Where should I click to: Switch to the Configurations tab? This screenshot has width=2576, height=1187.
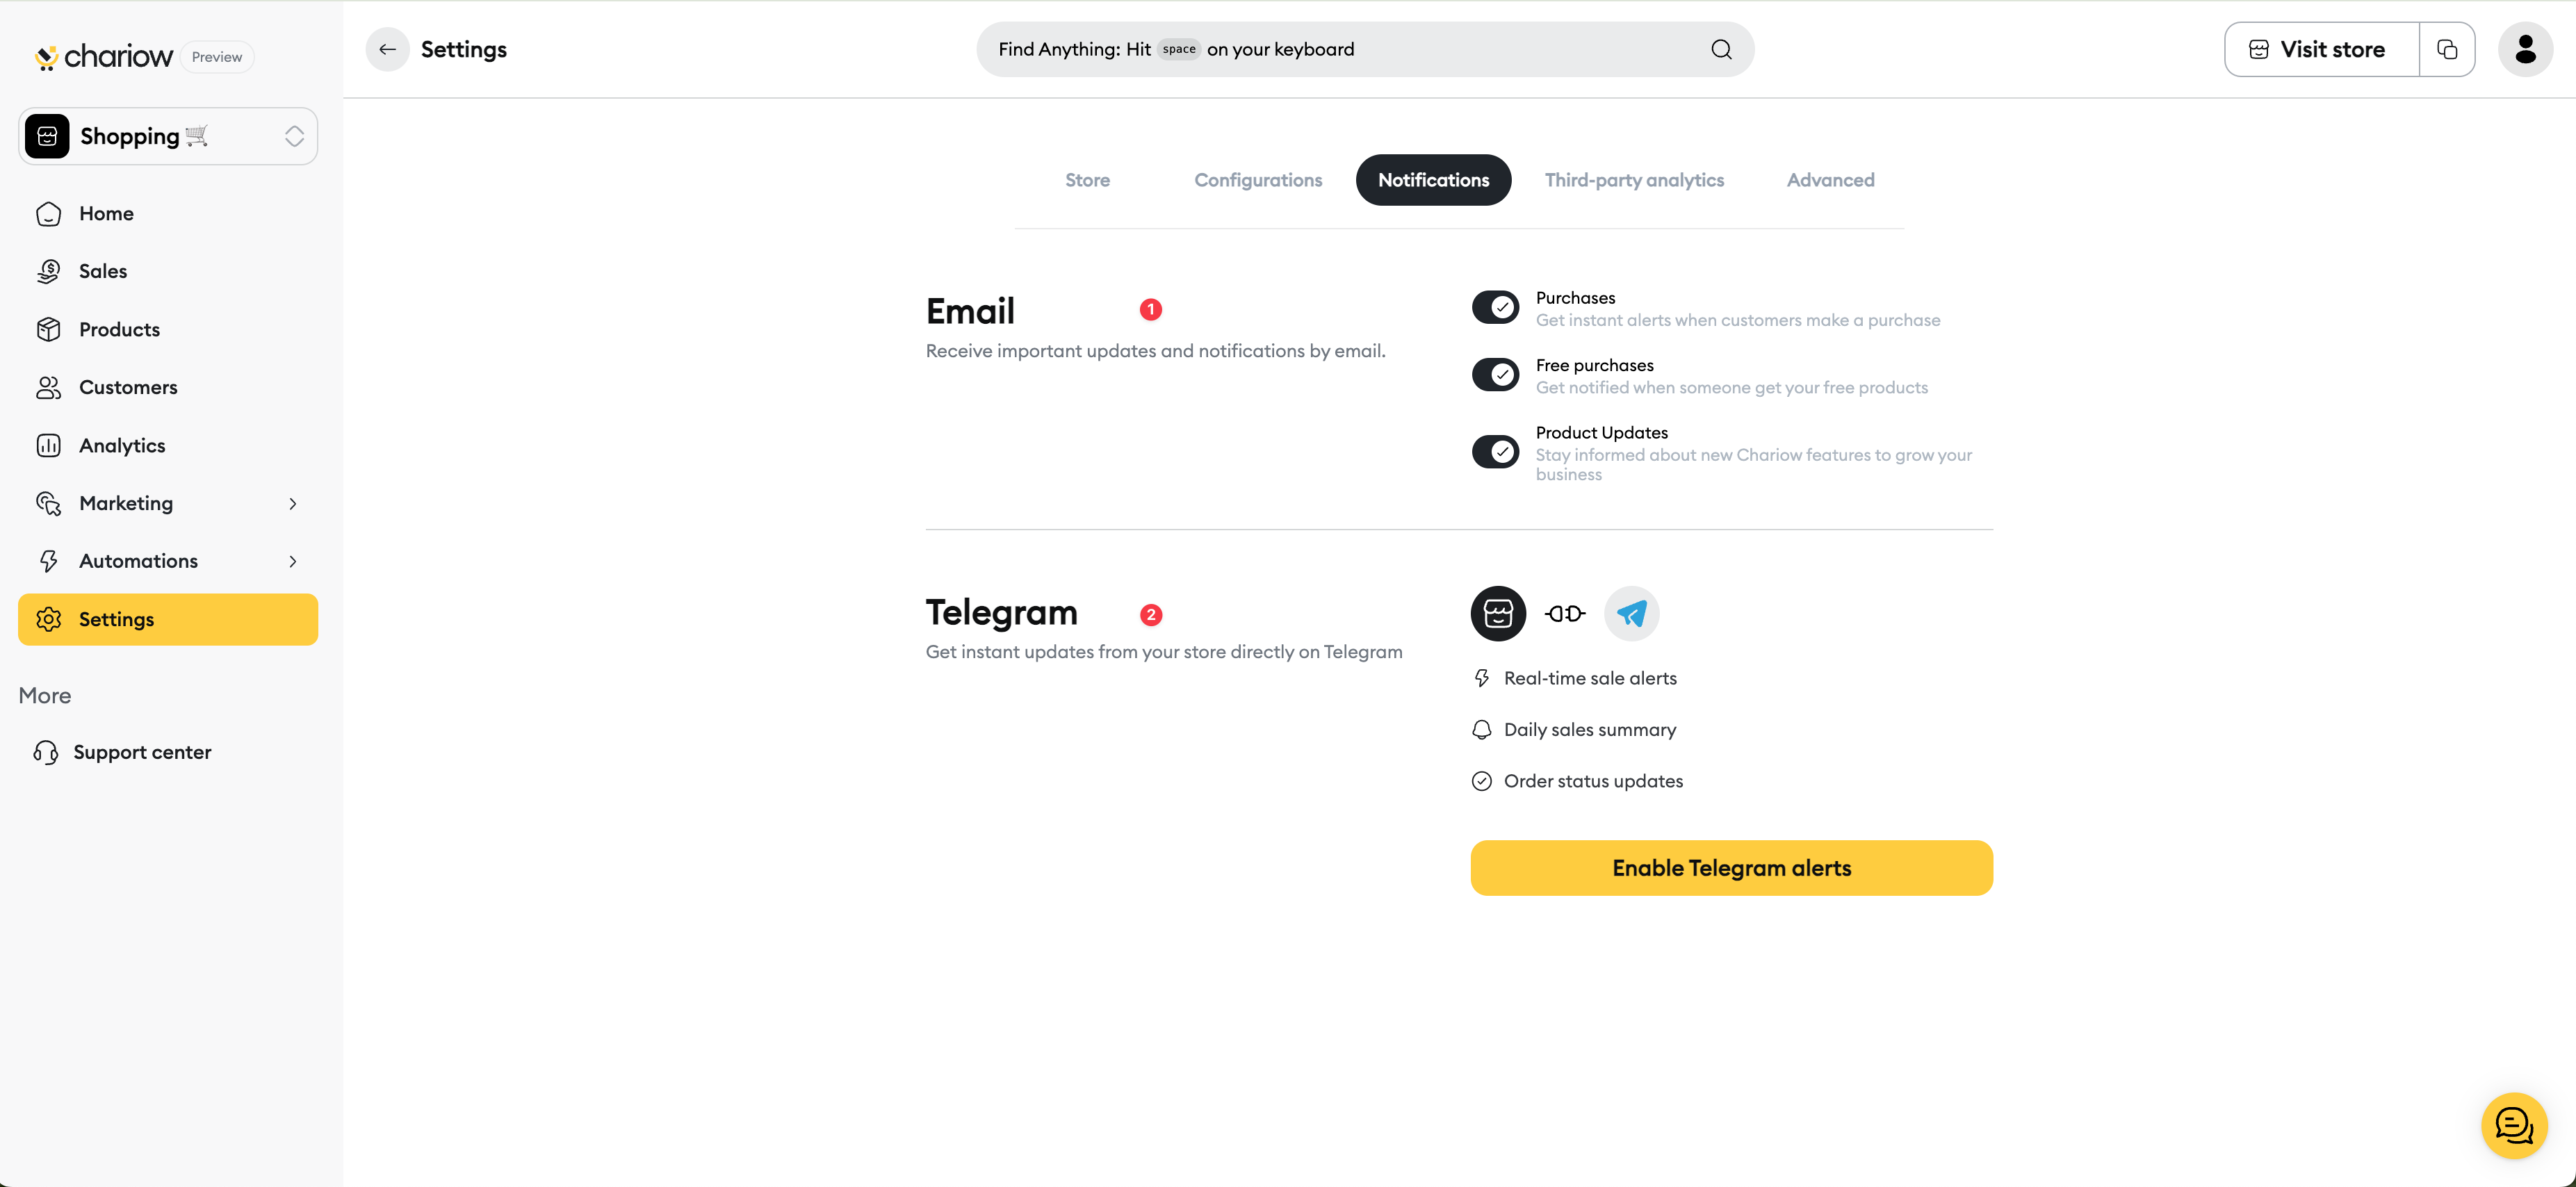point(1258,180)
